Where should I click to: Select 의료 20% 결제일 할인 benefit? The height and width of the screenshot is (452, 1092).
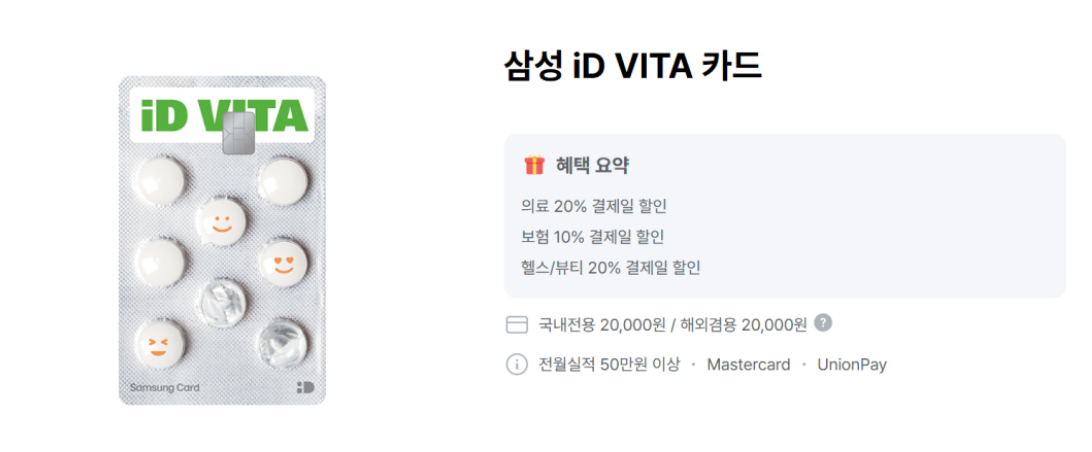click(594, 206)
